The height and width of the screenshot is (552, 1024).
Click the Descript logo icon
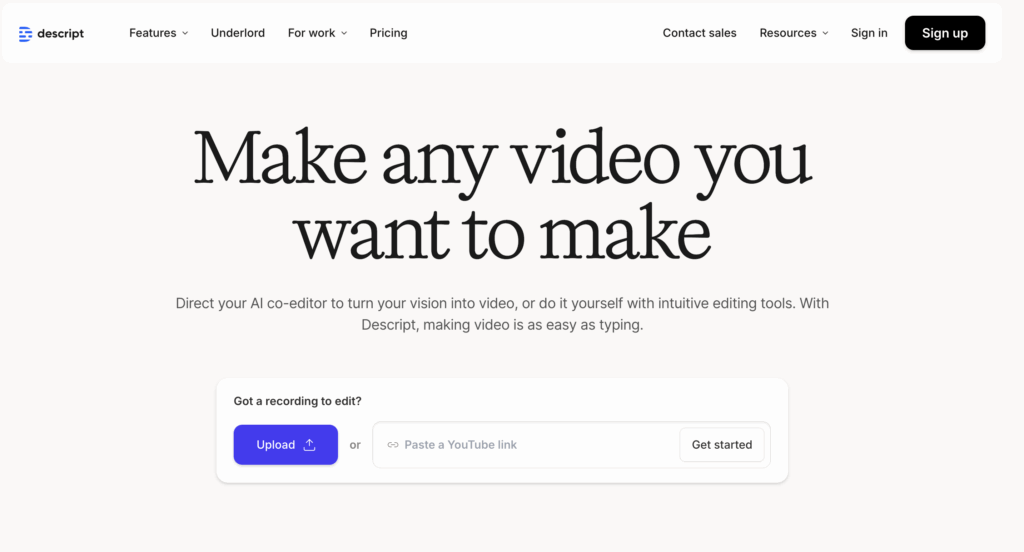pos(25,34)
